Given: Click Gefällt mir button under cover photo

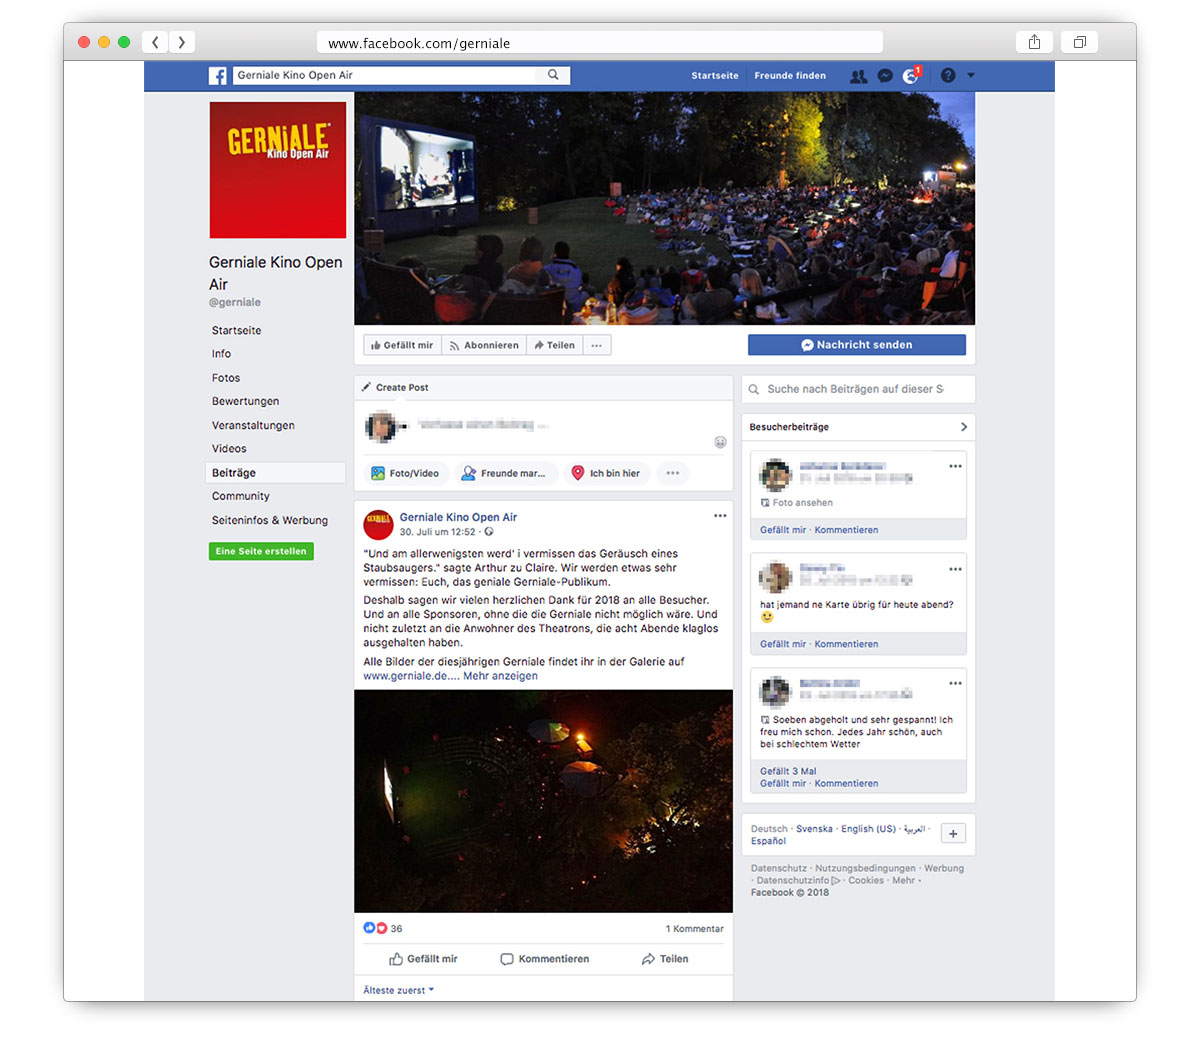Looking at the screenshot, I should click(402, 345).
